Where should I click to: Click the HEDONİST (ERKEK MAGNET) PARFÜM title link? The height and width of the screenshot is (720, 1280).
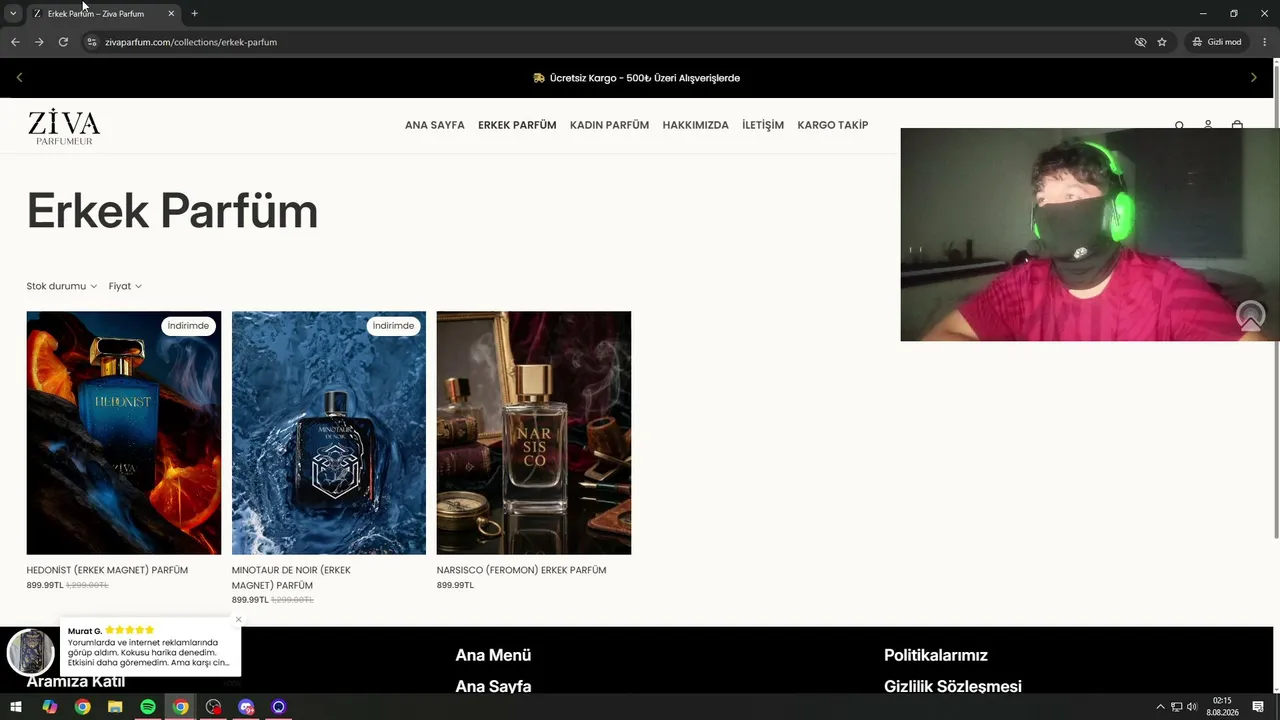107,570
